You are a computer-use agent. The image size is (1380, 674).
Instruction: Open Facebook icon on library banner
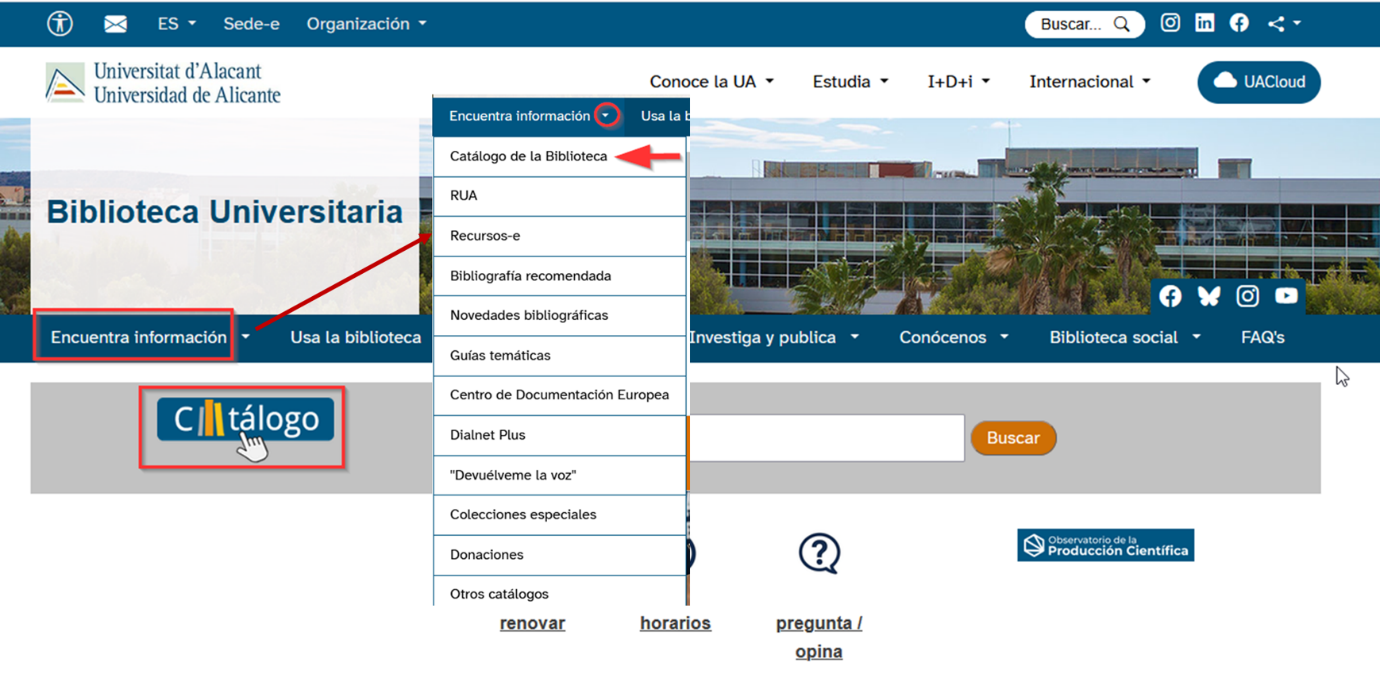pos(1170,296)
